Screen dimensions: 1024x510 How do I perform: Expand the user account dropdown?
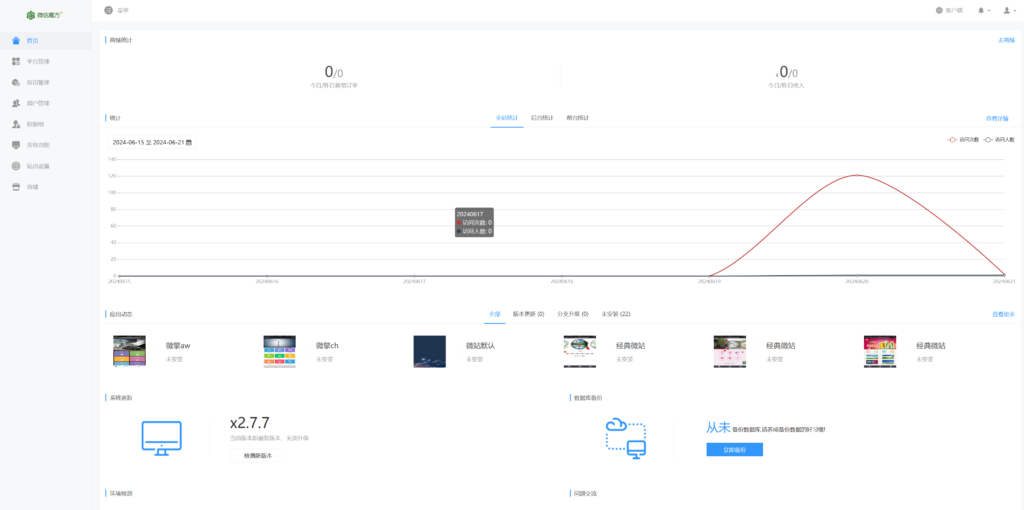click(1008, 10)
